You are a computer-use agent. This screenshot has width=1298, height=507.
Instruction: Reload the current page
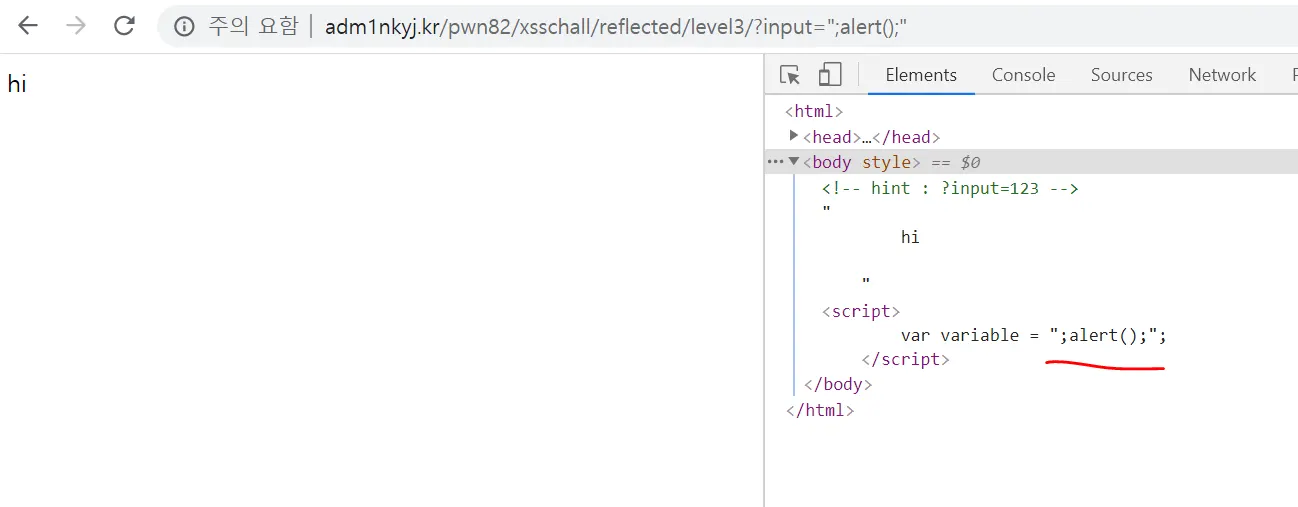point(124,26)
